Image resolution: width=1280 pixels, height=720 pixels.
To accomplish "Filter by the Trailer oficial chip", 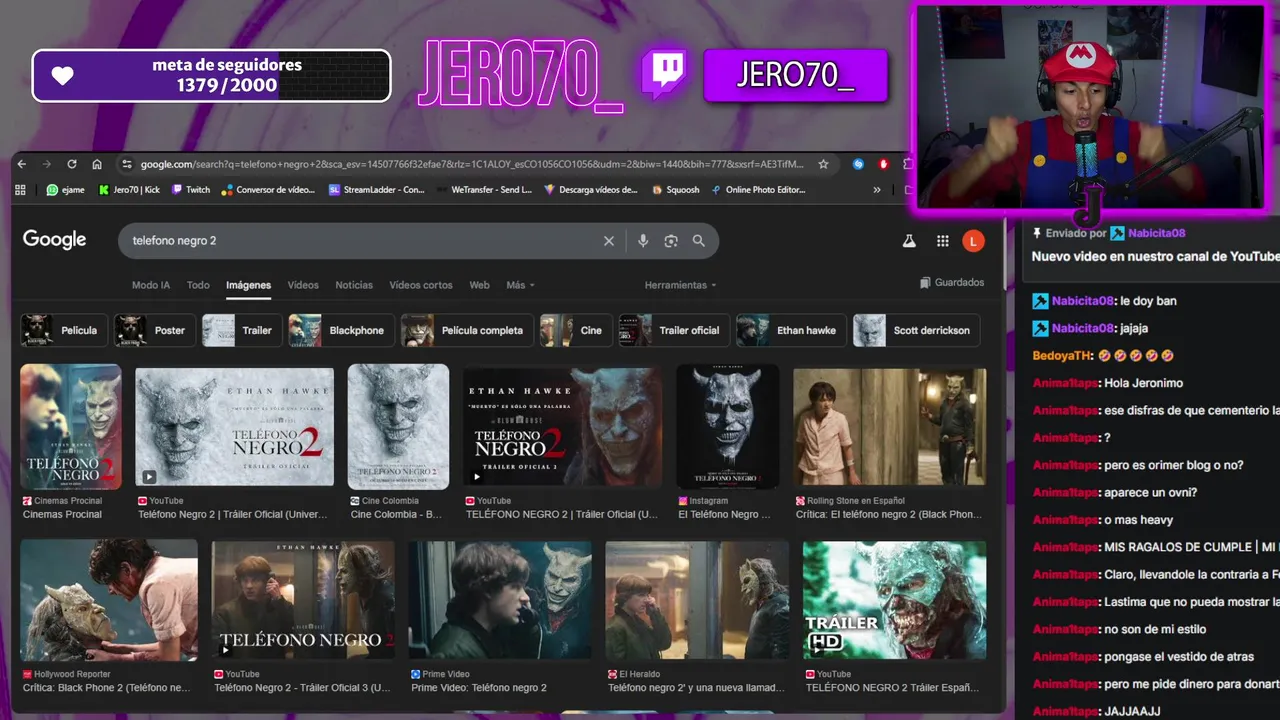I will [673, 330].
